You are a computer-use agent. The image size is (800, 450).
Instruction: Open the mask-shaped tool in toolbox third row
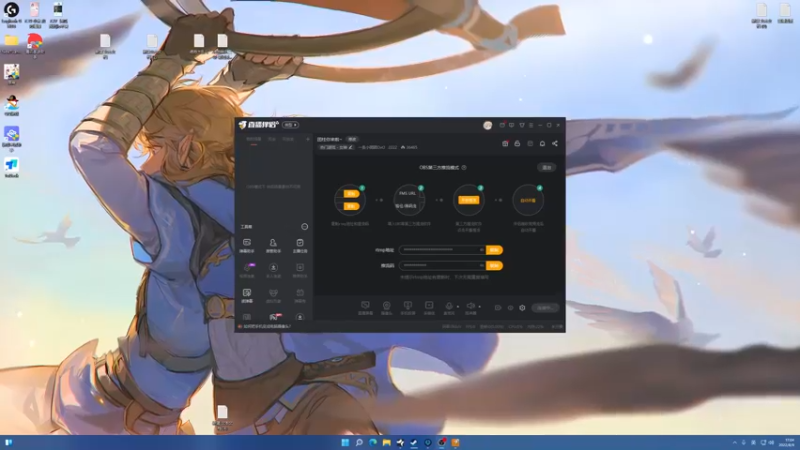pos(273,295)
